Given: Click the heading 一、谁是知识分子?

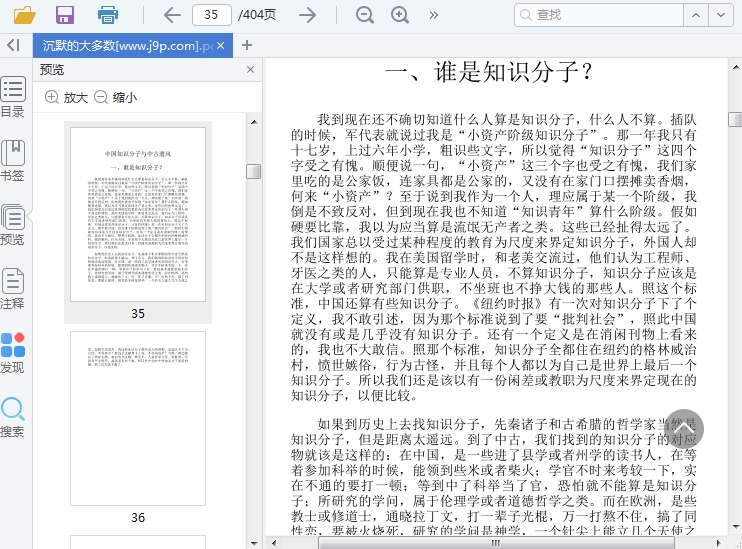Looking at the screenshot, I should [x=490, y=72].
